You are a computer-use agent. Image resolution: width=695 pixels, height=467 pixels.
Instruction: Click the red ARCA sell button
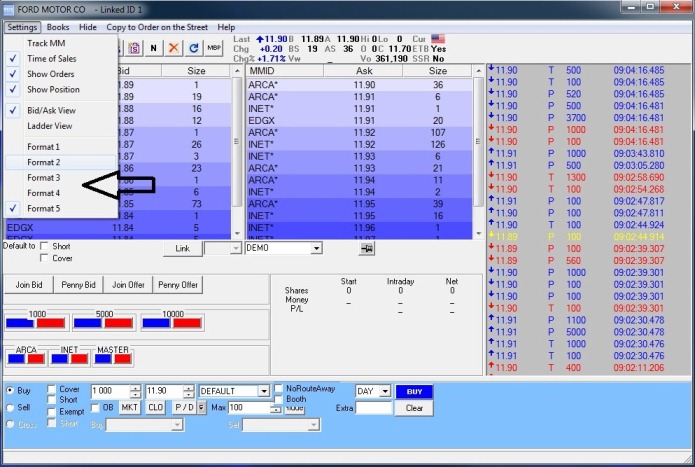pyautogui.click(x=36, y=359)
